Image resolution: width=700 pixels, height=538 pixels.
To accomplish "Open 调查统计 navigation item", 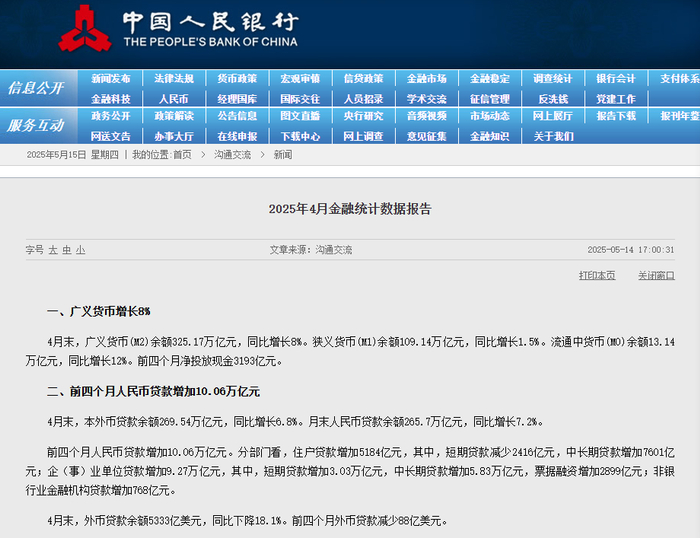I will pyautogui.click(x=553, y=79).
